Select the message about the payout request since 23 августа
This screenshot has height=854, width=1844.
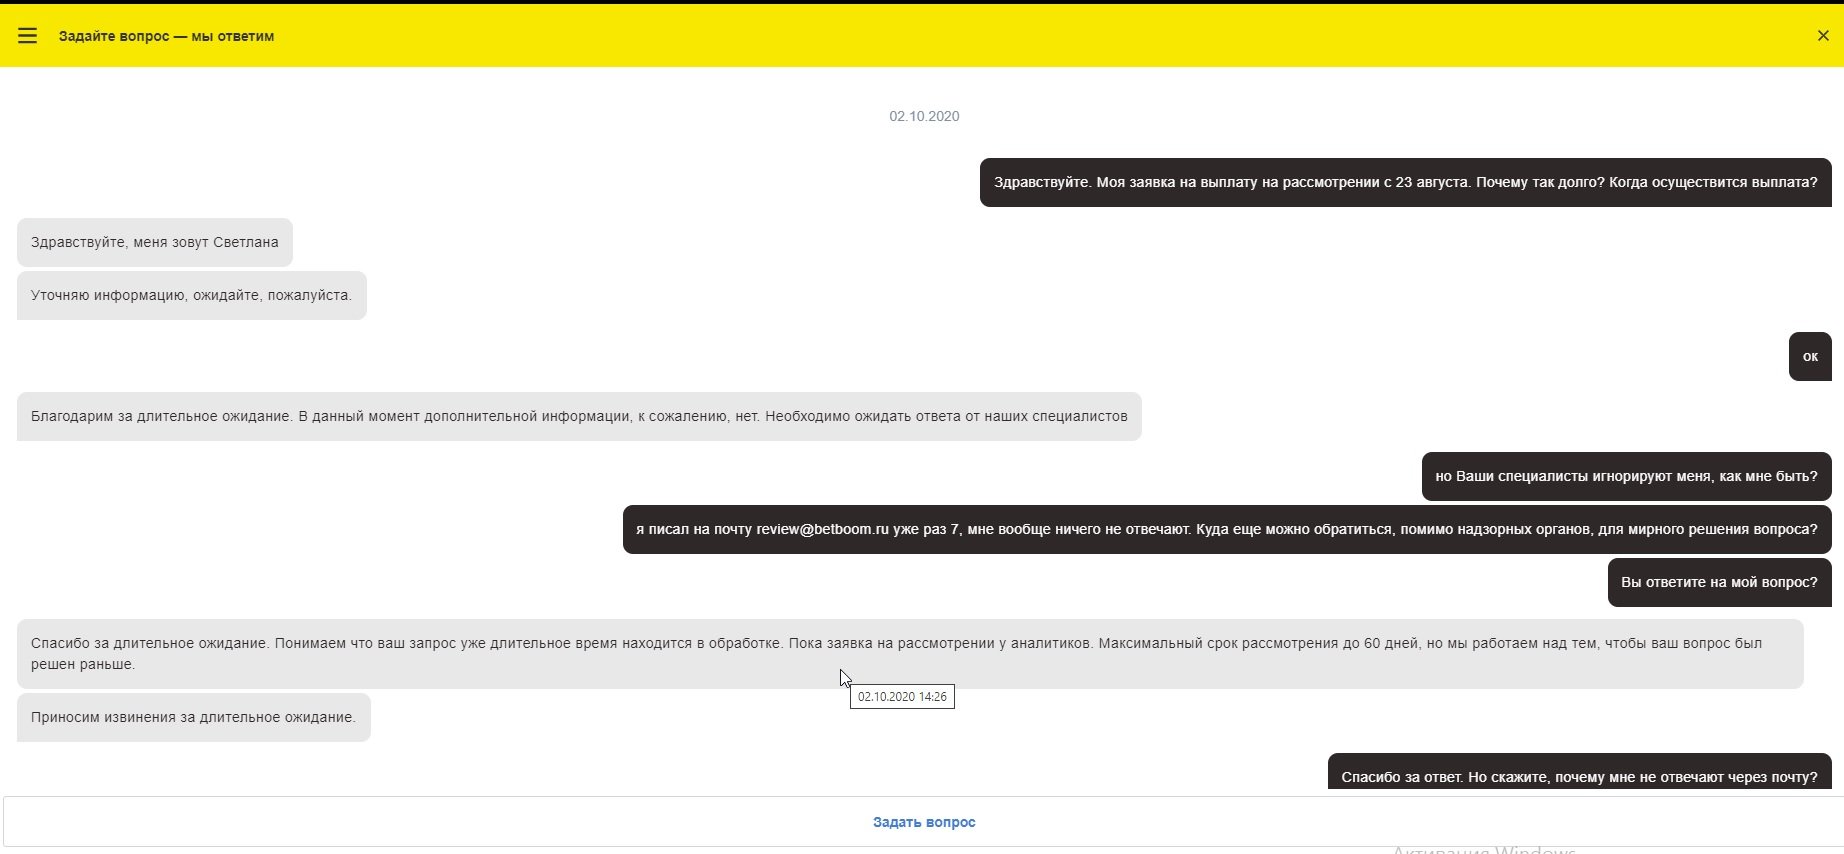(x=1405, y=182)
